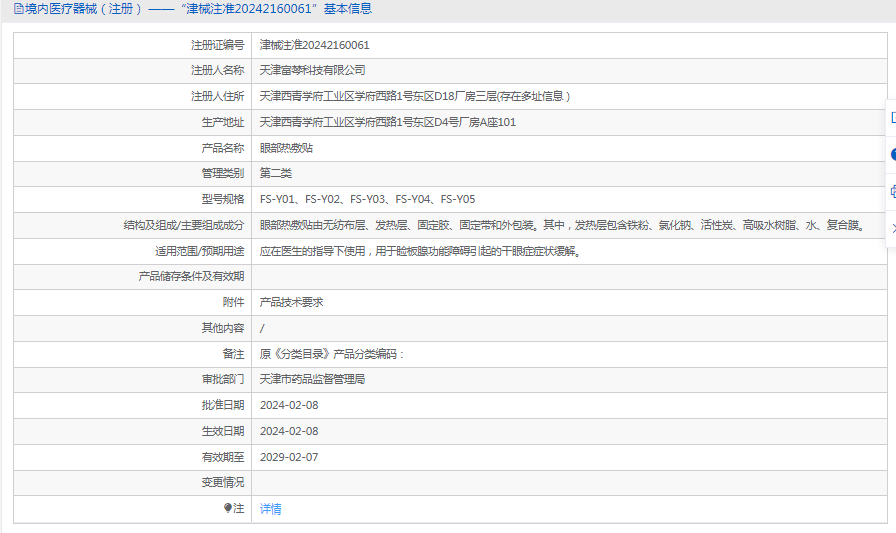
Task: Click the expiry date 2029-02-07
Action: pyautogui.click(x=288, y=457)
